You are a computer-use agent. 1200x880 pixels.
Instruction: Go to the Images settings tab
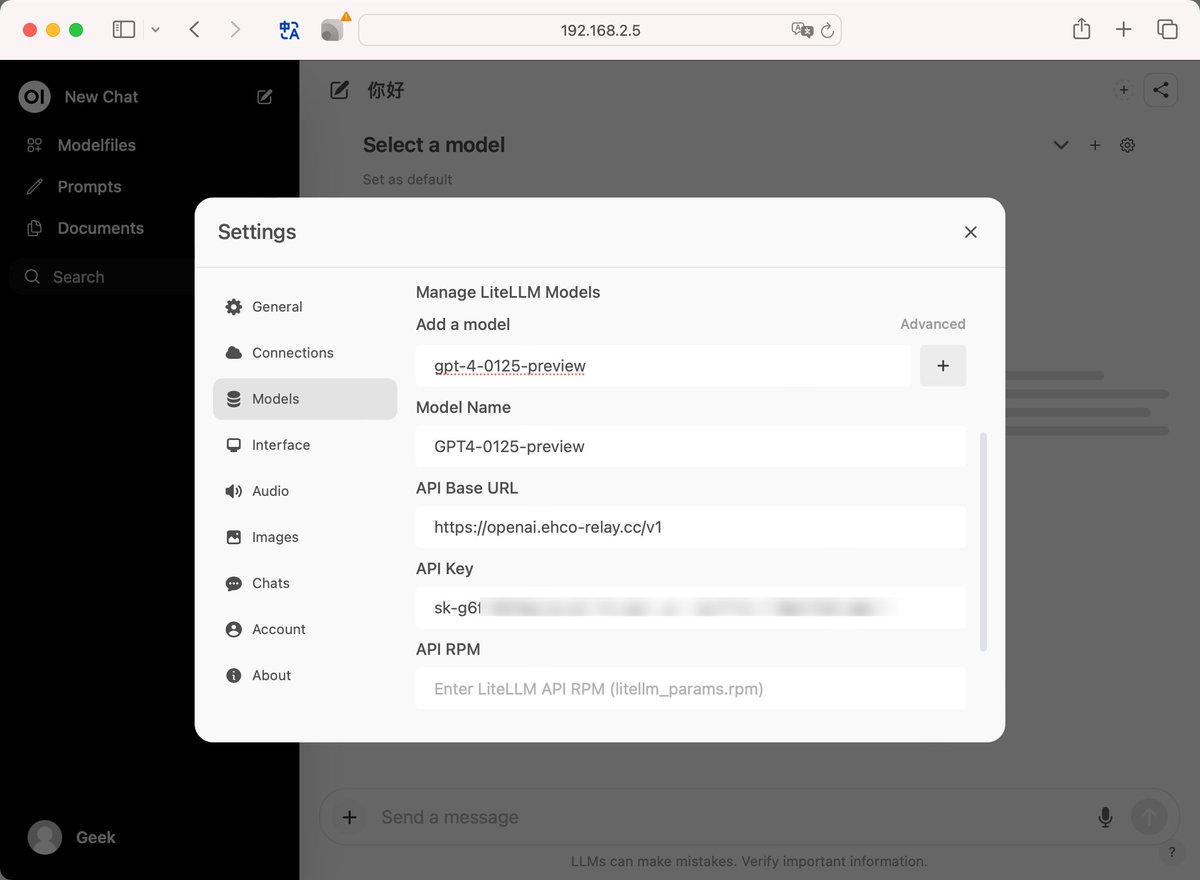pos(305,537)
